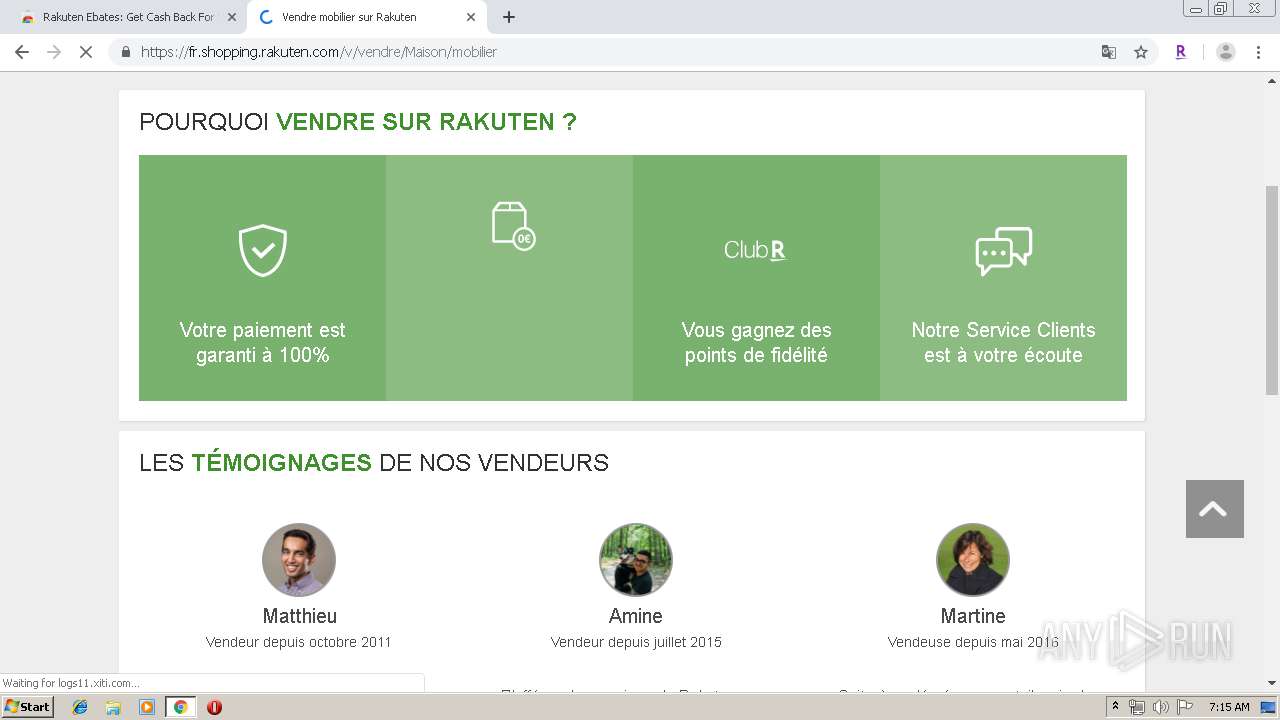Click the name Amine
Viewport: 1280px width, 720px height.
click(x=636, y=616)
